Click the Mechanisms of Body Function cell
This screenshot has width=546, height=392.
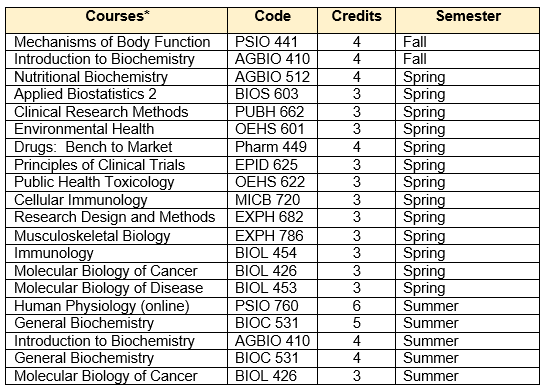pos(117,42)
